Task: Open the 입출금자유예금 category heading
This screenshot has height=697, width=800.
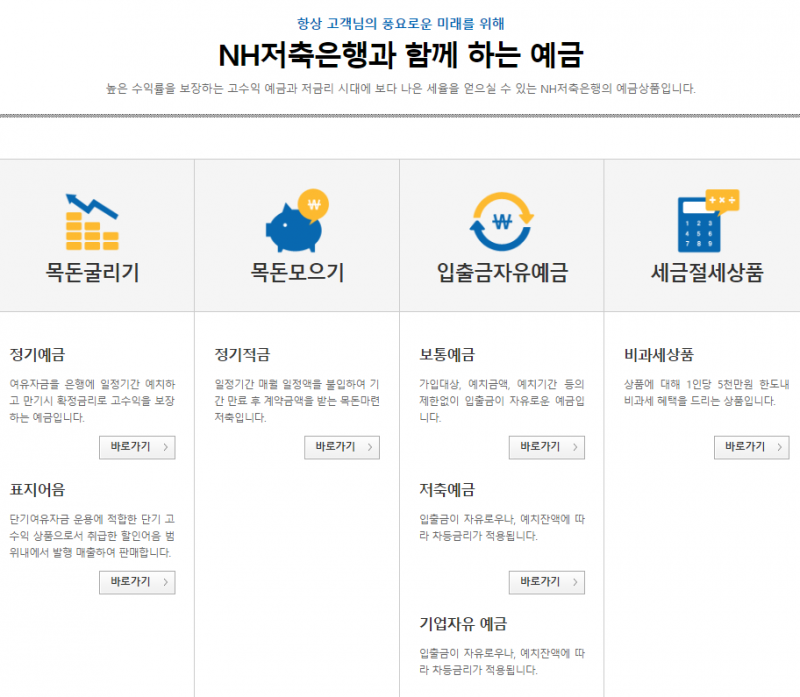Action: tap(502, 272)
